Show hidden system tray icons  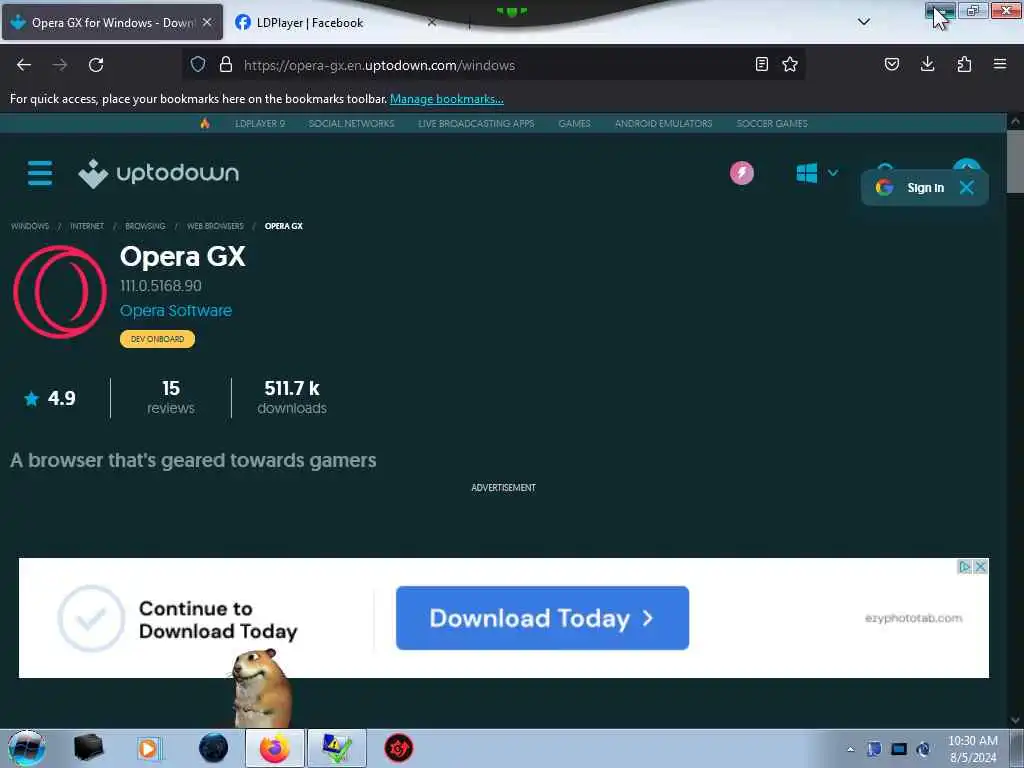tap(850, 749)
